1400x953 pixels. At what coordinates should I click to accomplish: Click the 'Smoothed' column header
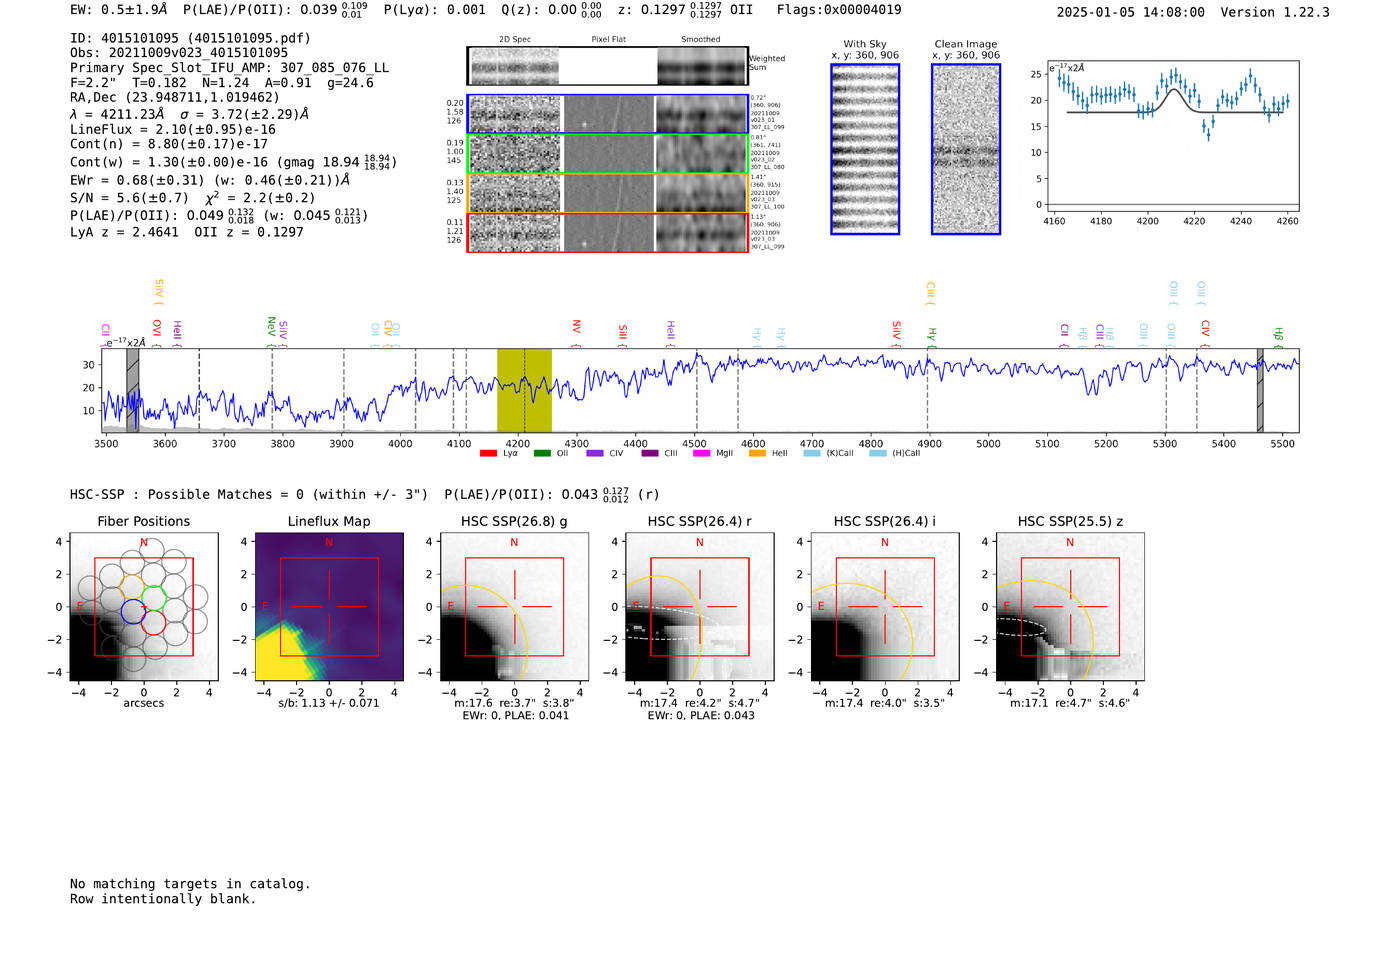701,40
